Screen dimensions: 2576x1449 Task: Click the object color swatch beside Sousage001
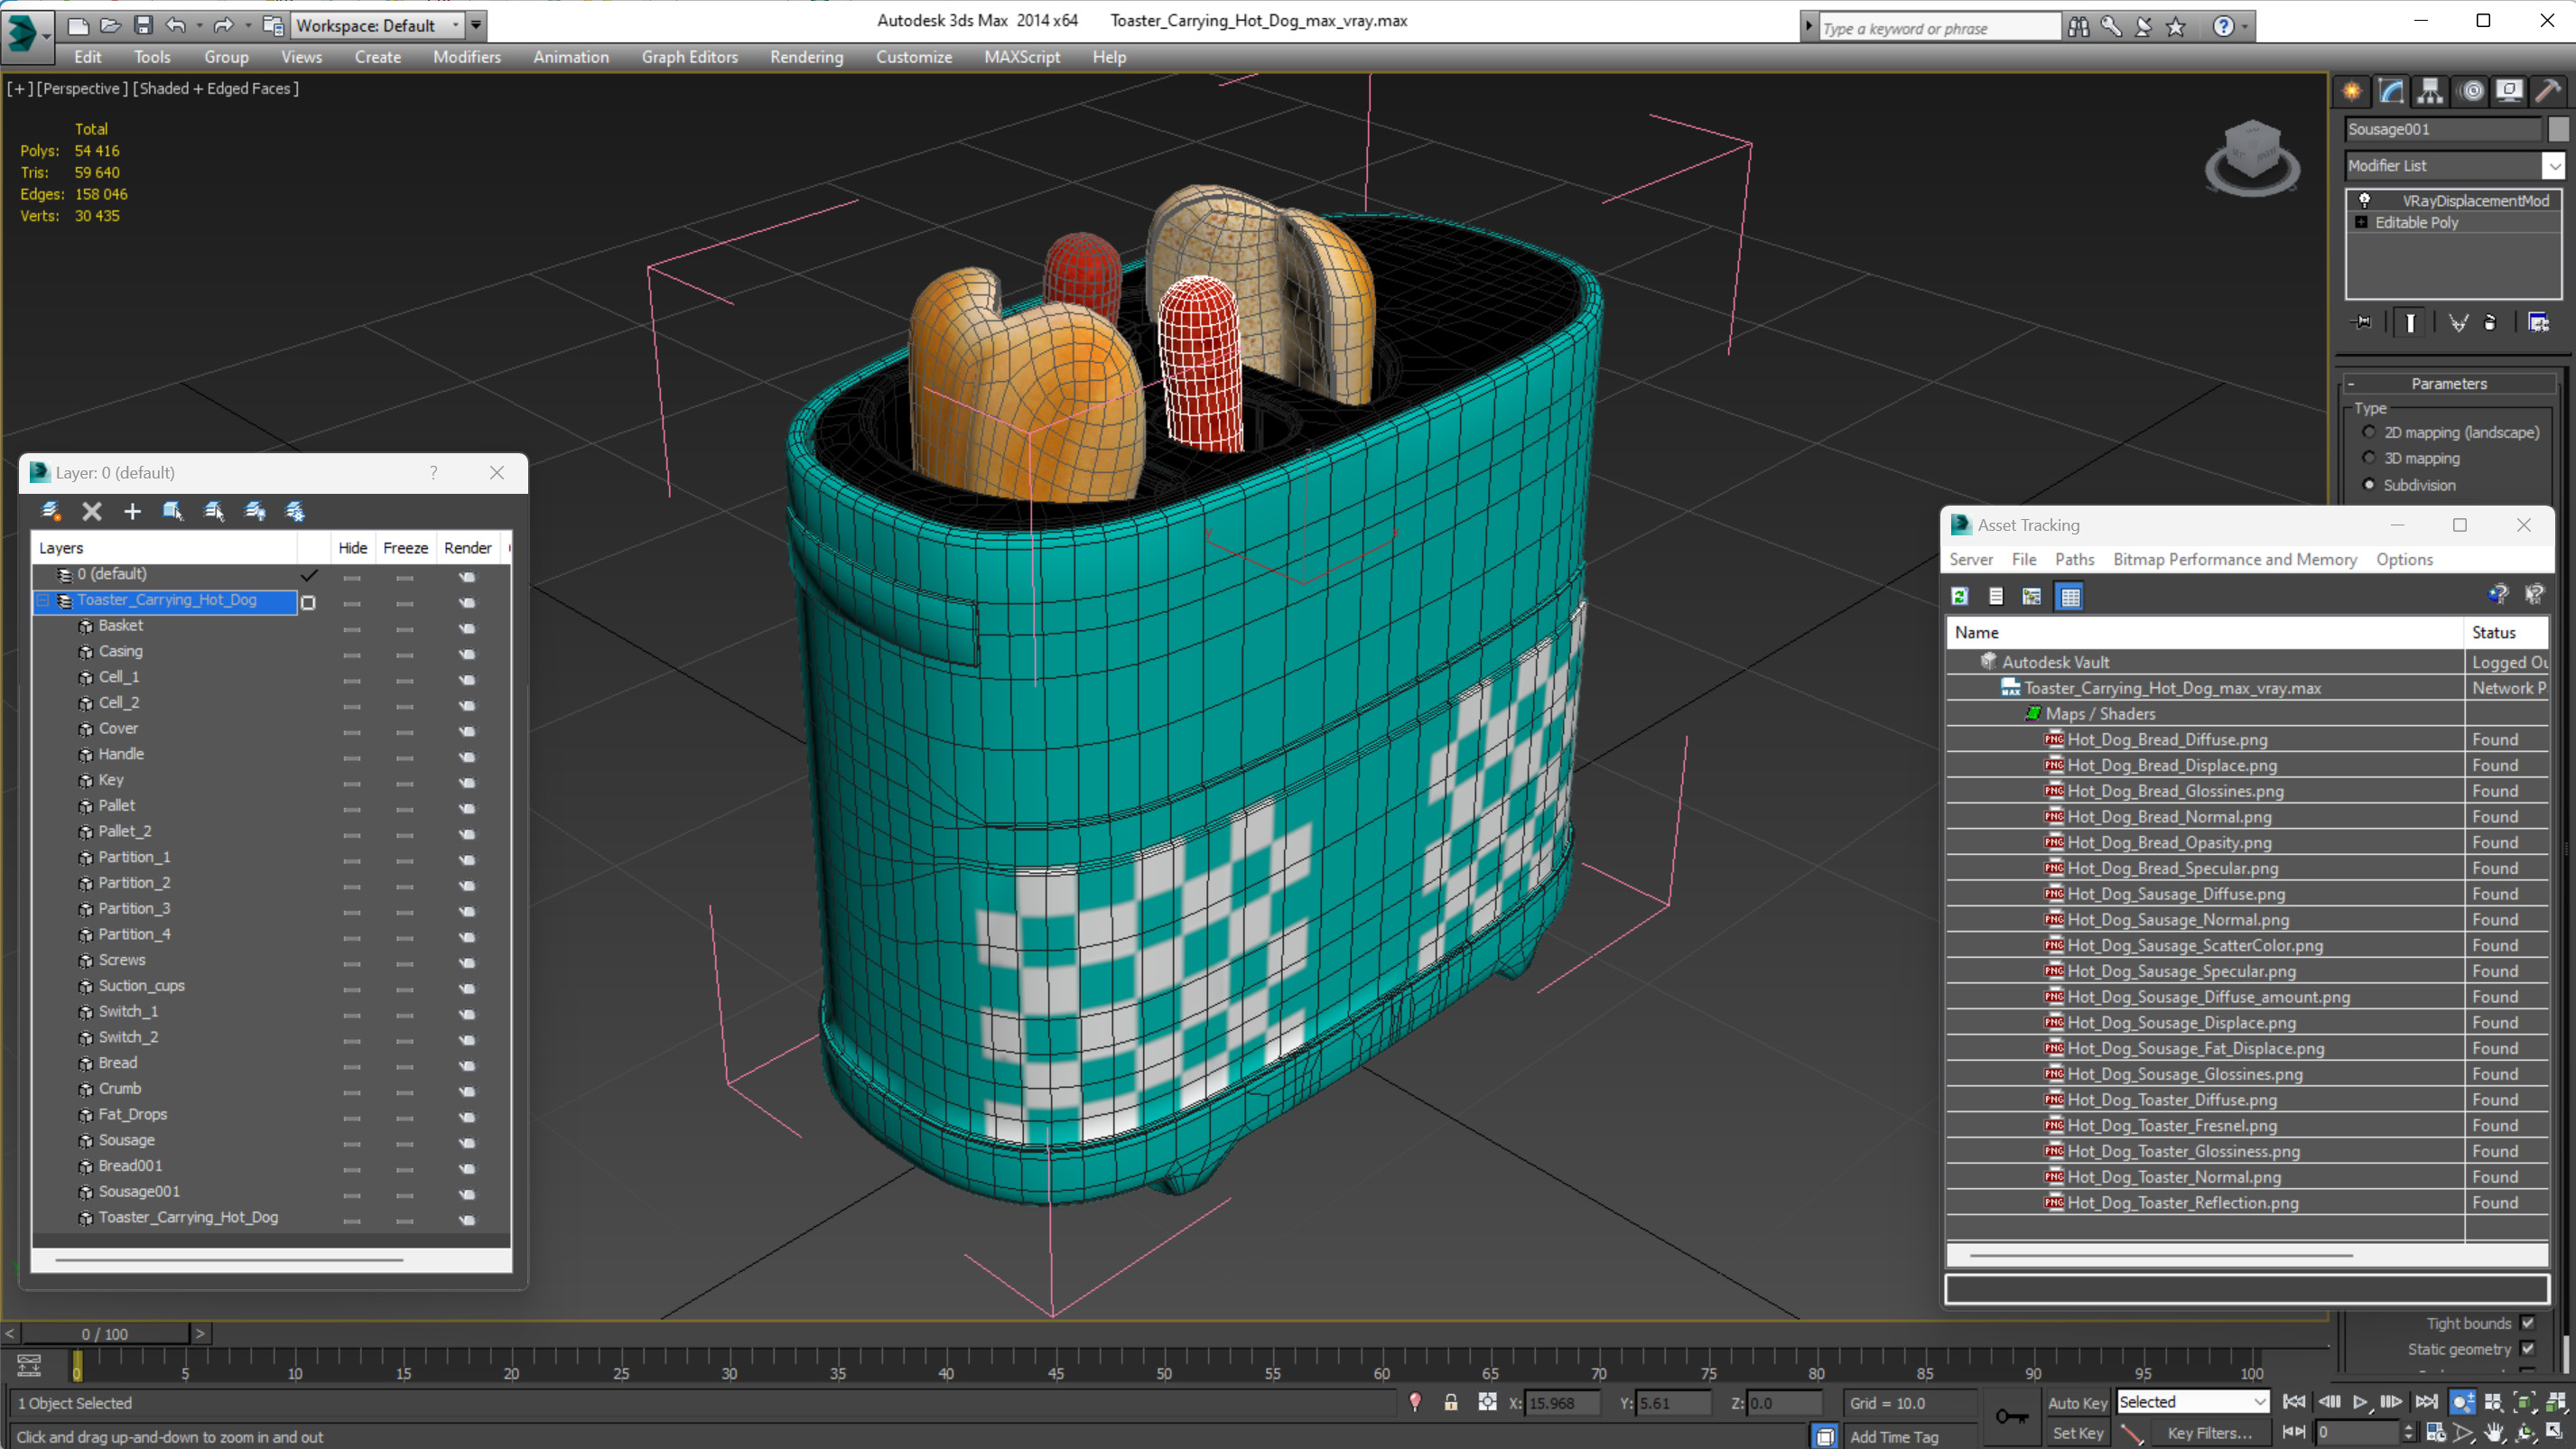click(x=2558, y=129)
